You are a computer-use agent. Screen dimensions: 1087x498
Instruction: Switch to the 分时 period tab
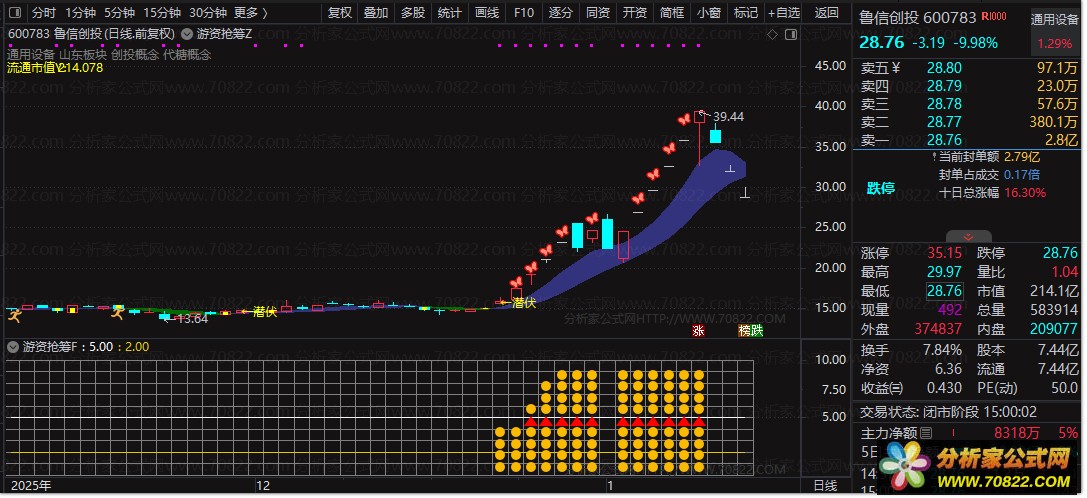[43, 12]
